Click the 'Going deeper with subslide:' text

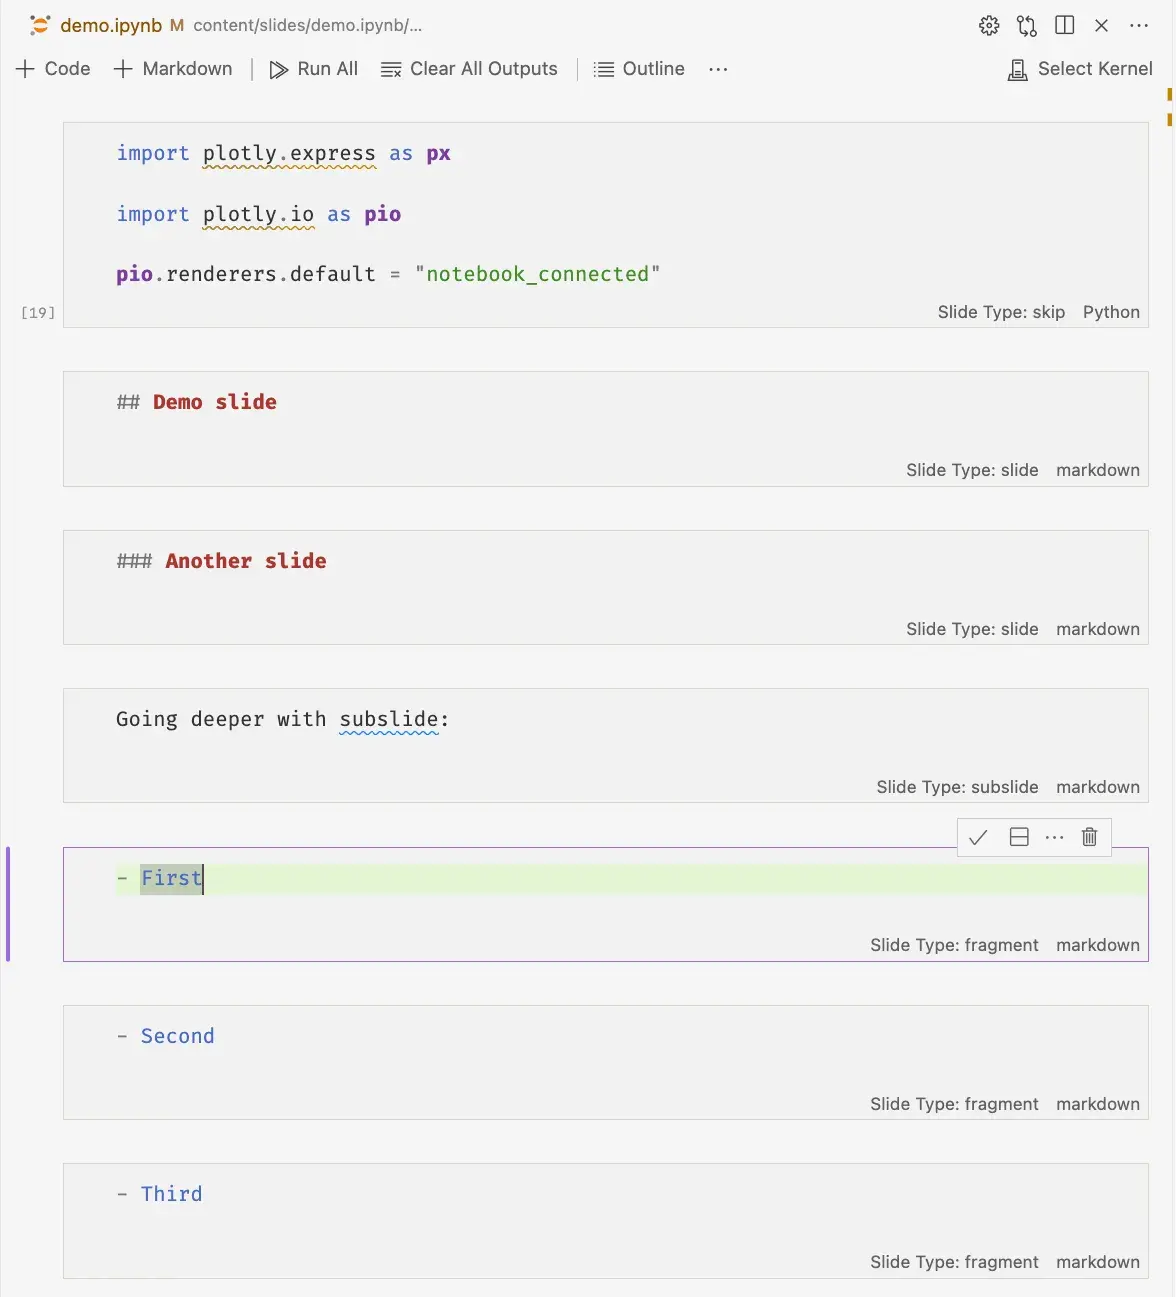click(x=283, y=719)
